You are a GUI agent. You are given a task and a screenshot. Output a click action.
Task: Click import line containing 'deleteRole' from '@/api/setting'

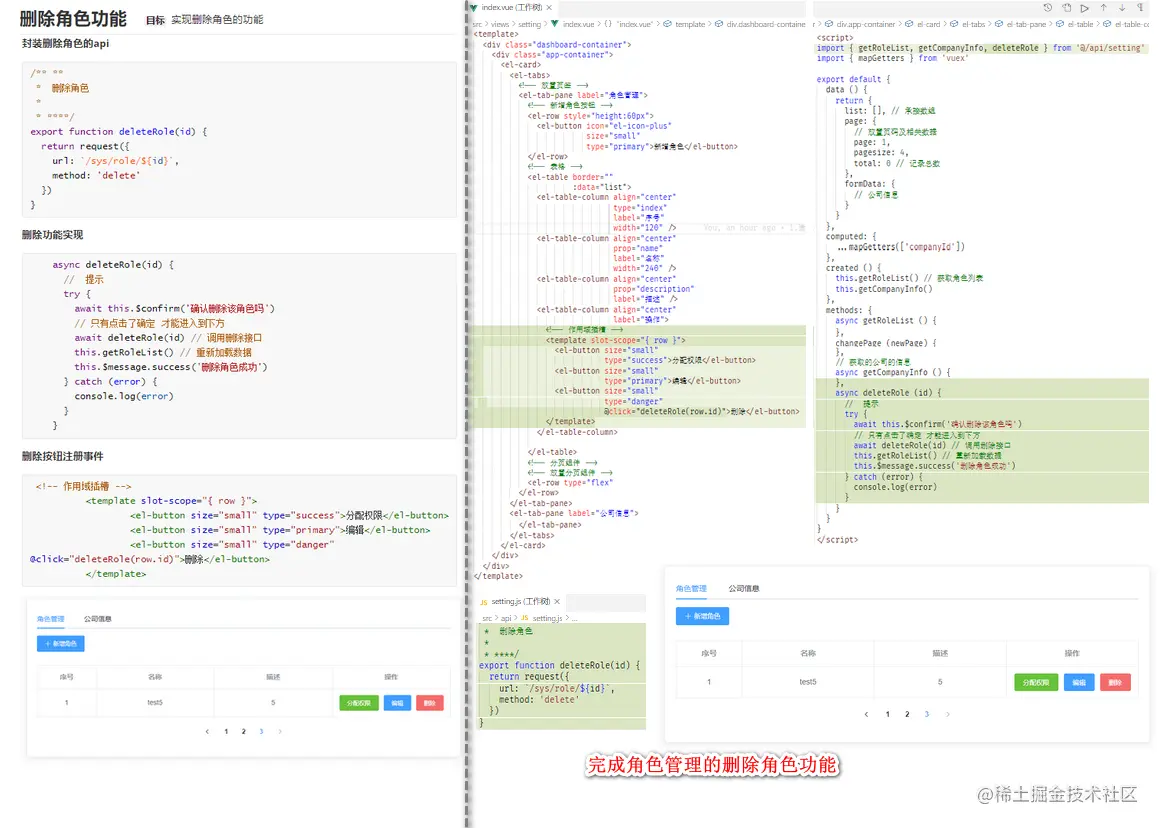click(x=980, y=47)
